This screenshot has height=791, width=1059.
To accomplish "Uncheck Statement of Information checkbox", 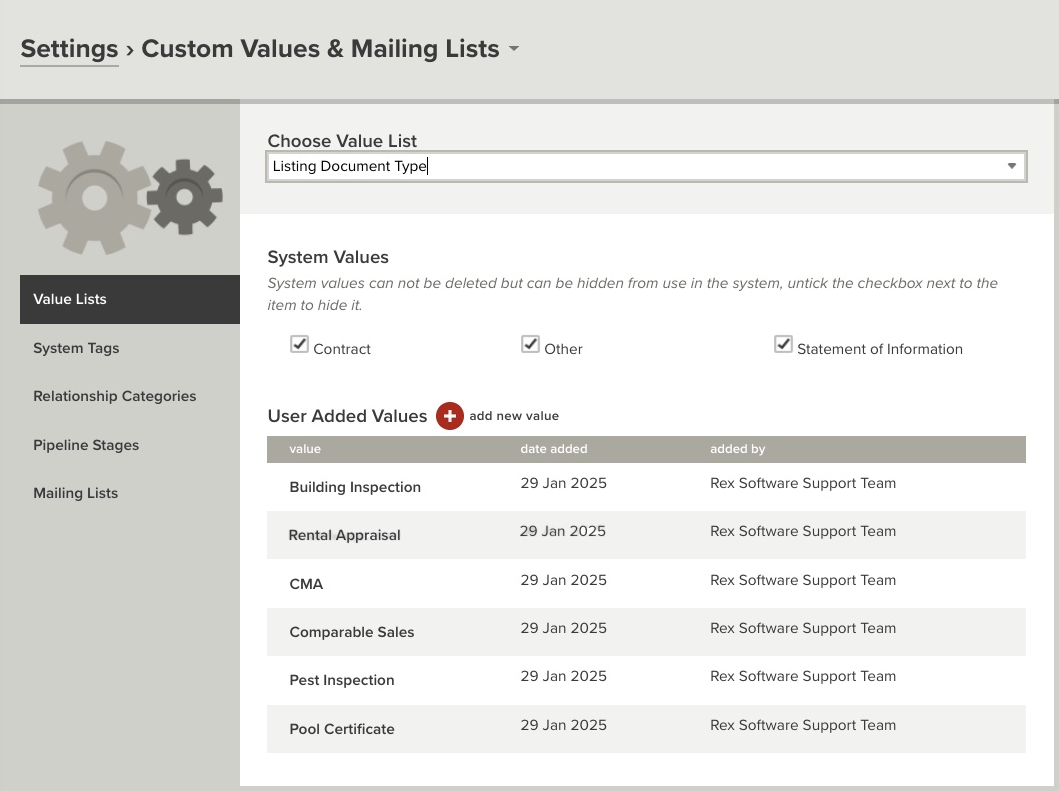I will tap(783, 345).
